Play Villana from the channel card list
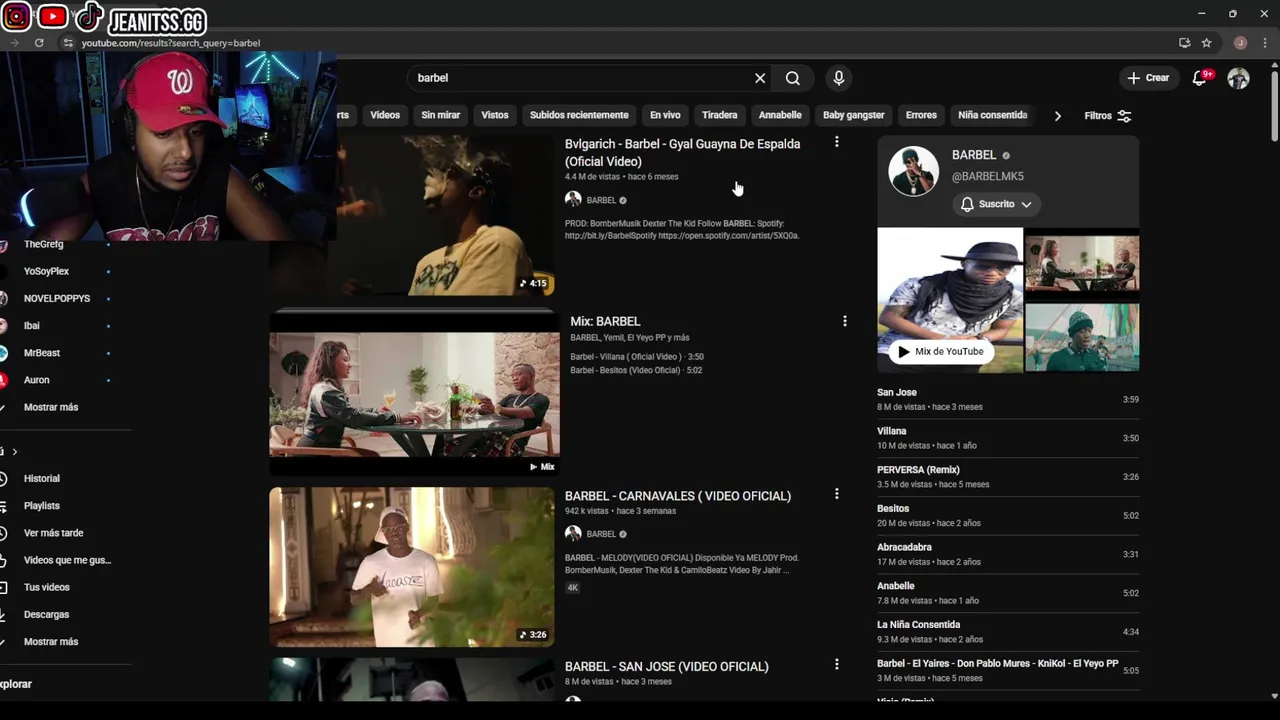This screenshot has height=720, width=1280. pyautogui.click(x=1008, y=438)
